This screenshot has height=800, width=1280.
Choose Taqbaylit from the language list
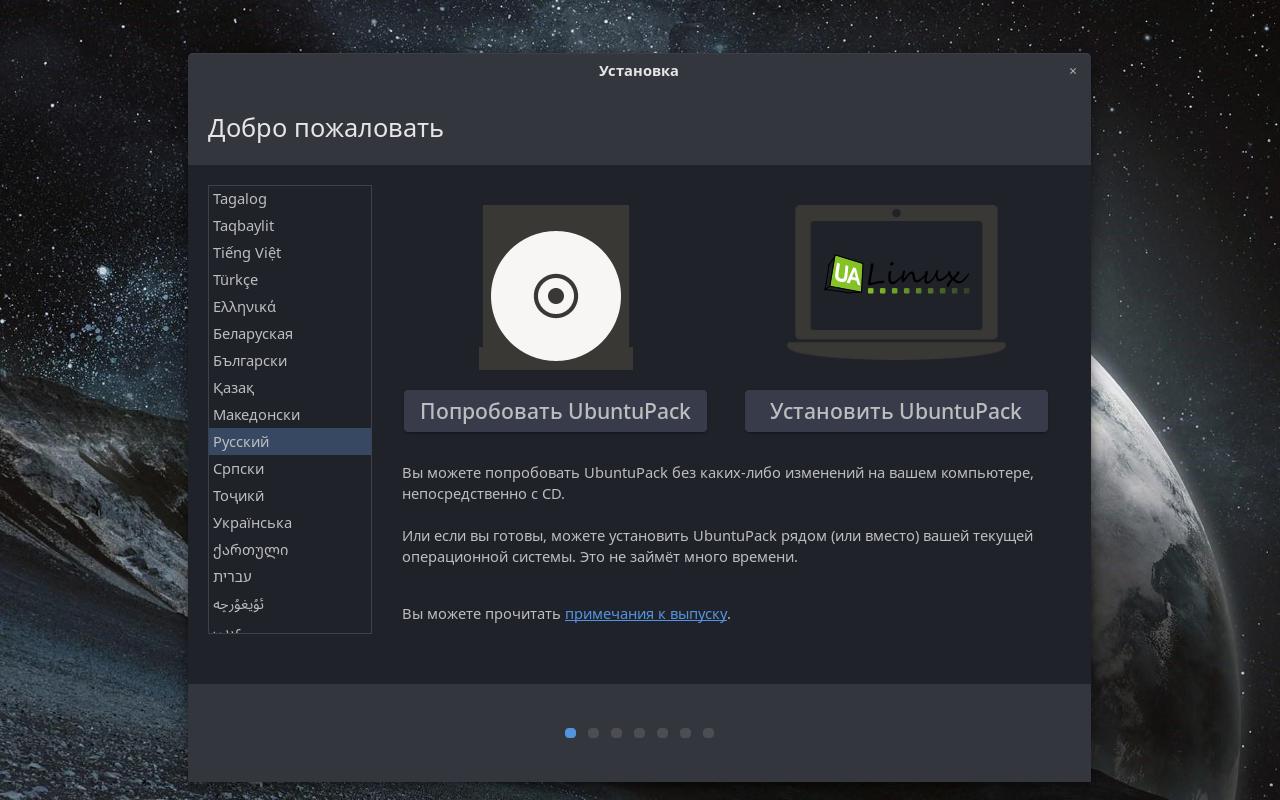[x=290, y=226]
